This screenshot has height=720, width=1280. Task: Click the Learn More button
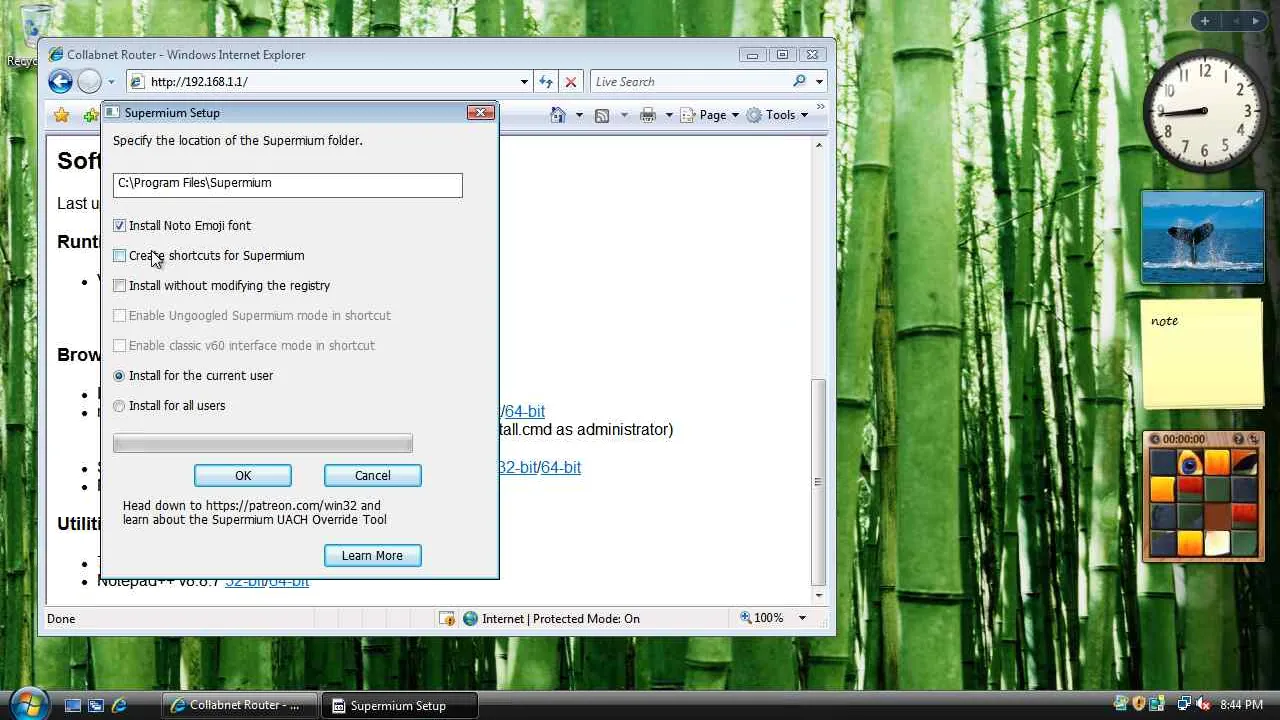tap(373, 556)
